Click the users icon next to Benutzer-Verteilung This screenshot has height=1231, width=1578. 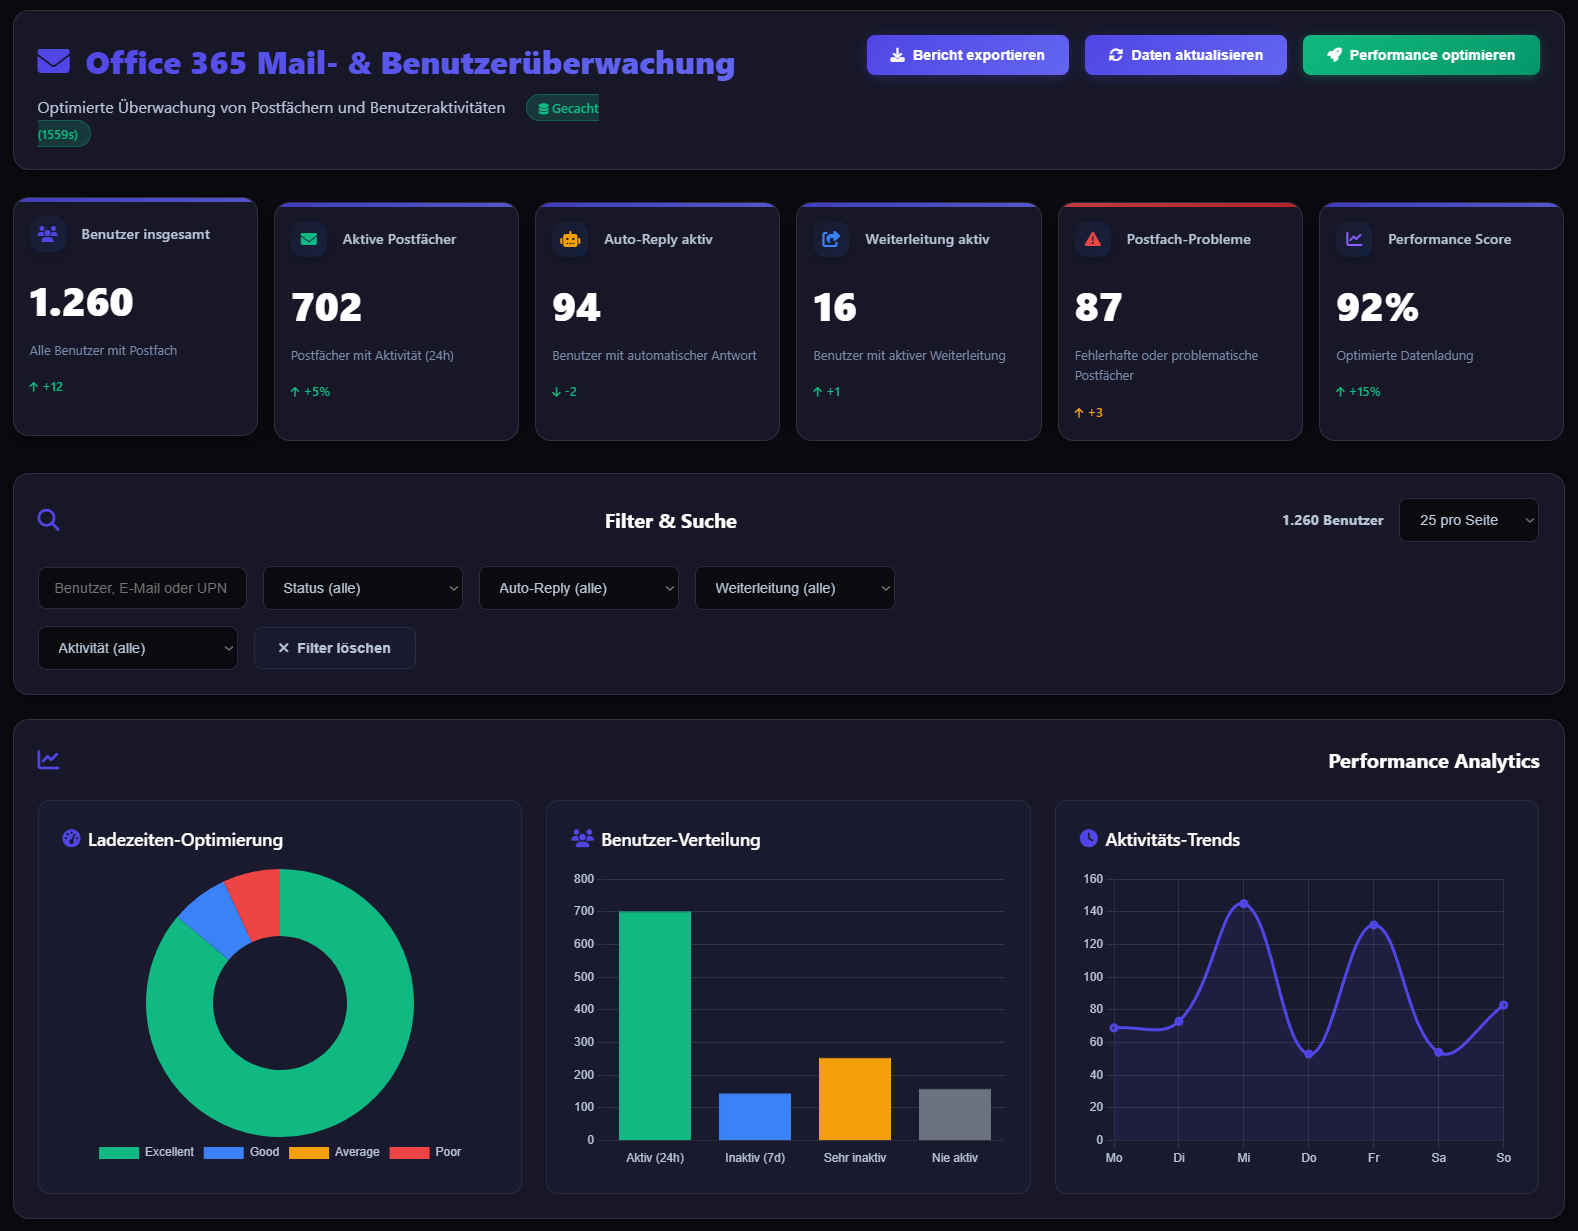(x=582, y=838)
